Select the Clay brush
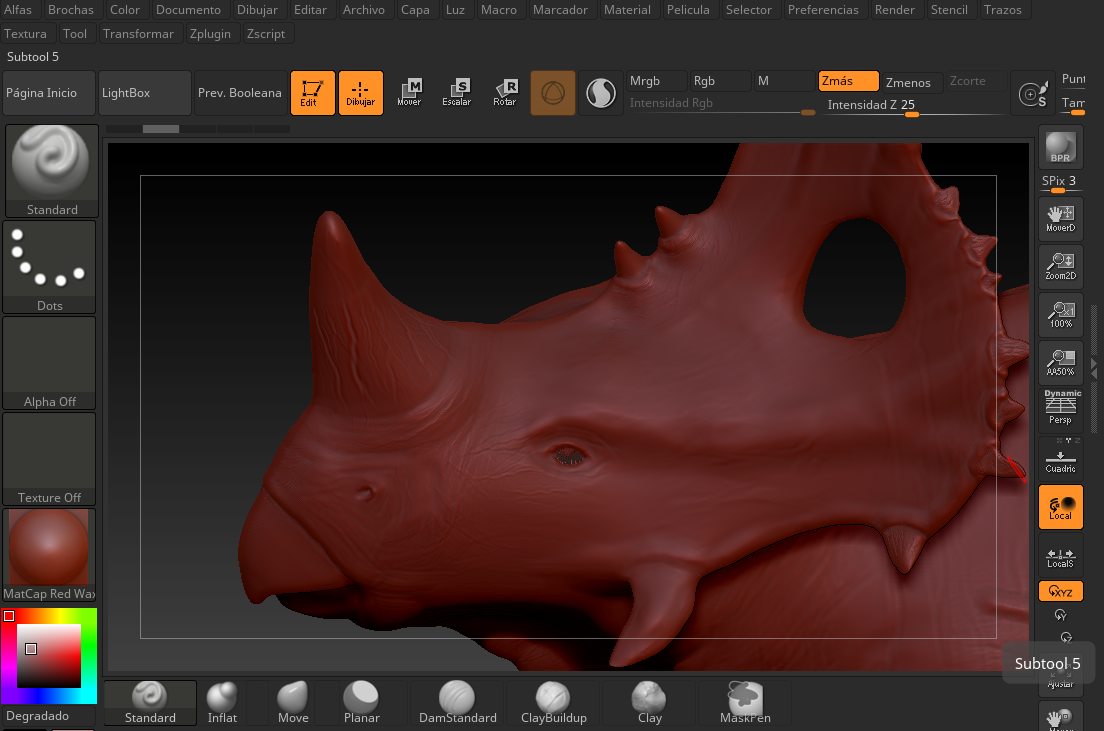The image size is (1104, 731). click(649, 703)
